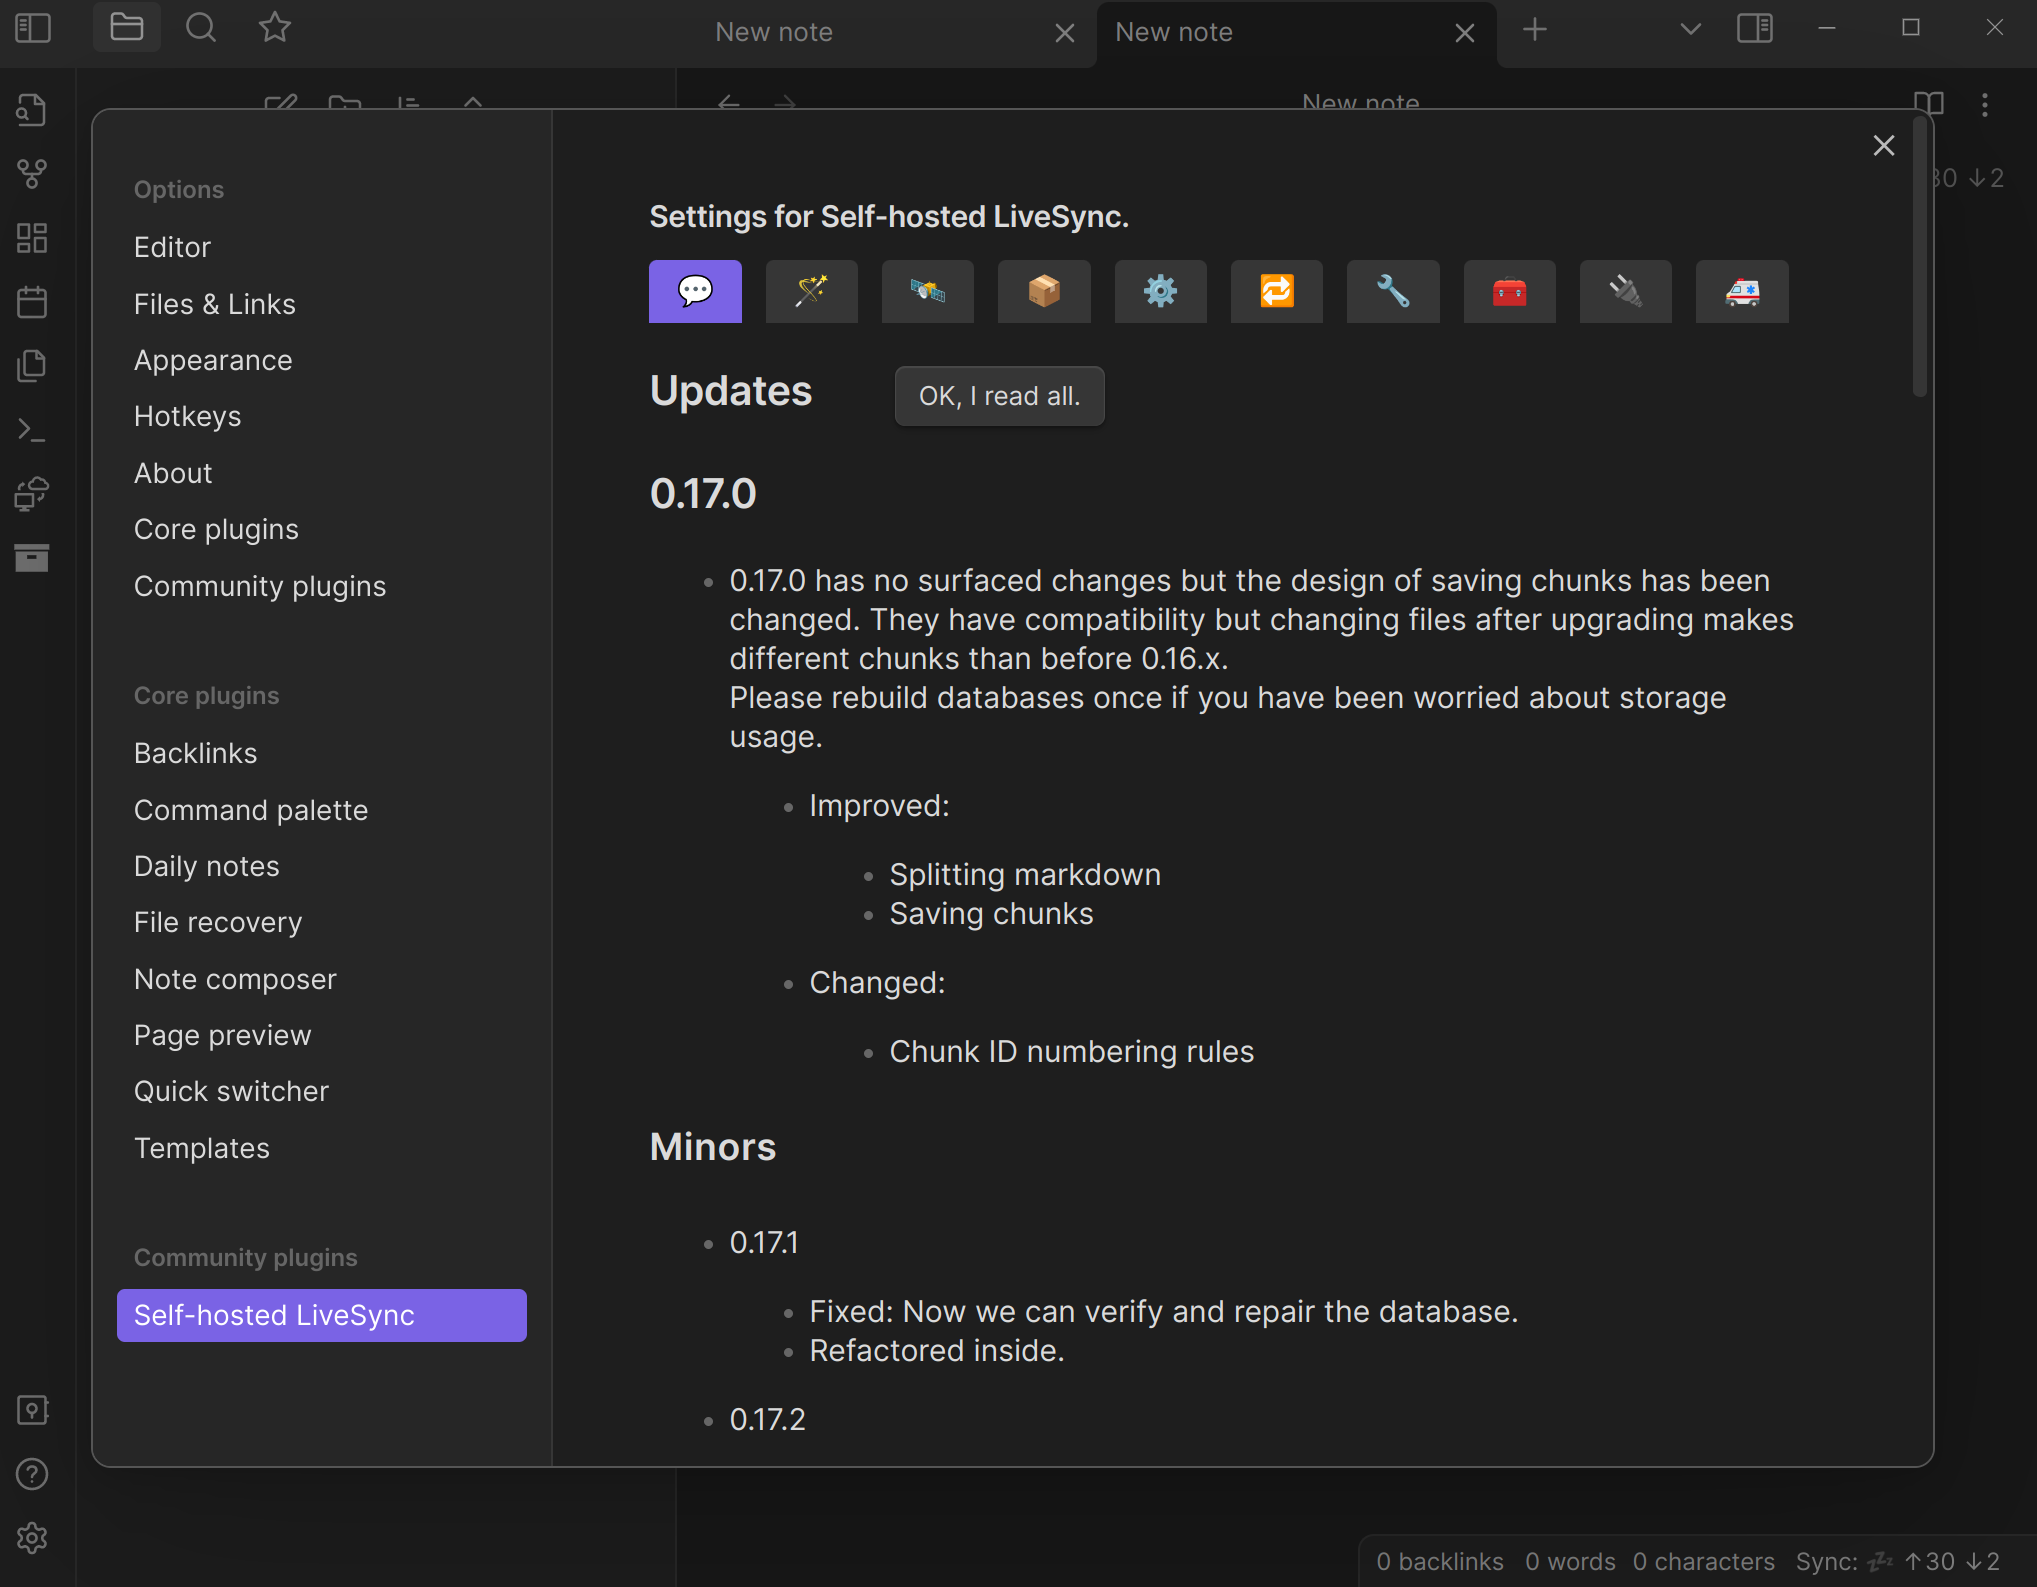
Task: Open the file explorer folder icon
Action: [127, 28]
